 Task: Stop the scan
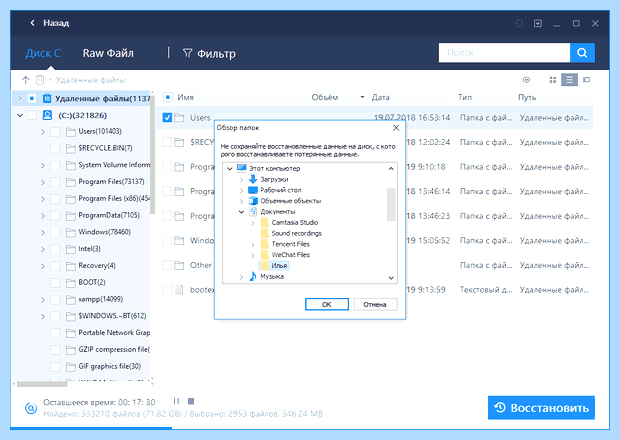click(191, 401)
